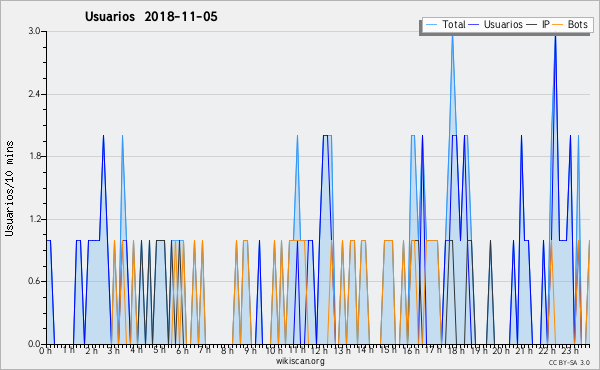Image resolution: width=600 pixels, height=370 pixels.
Task: Click the '16 h' x-axis label
Action: tap(411, 350)
